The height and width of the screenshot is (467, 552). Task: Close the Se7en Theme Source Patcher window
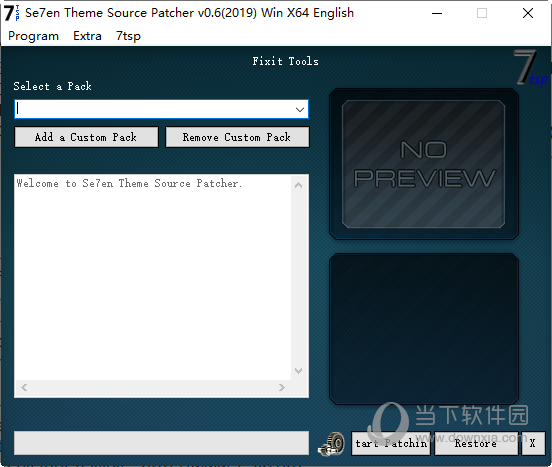coord(528,13)
